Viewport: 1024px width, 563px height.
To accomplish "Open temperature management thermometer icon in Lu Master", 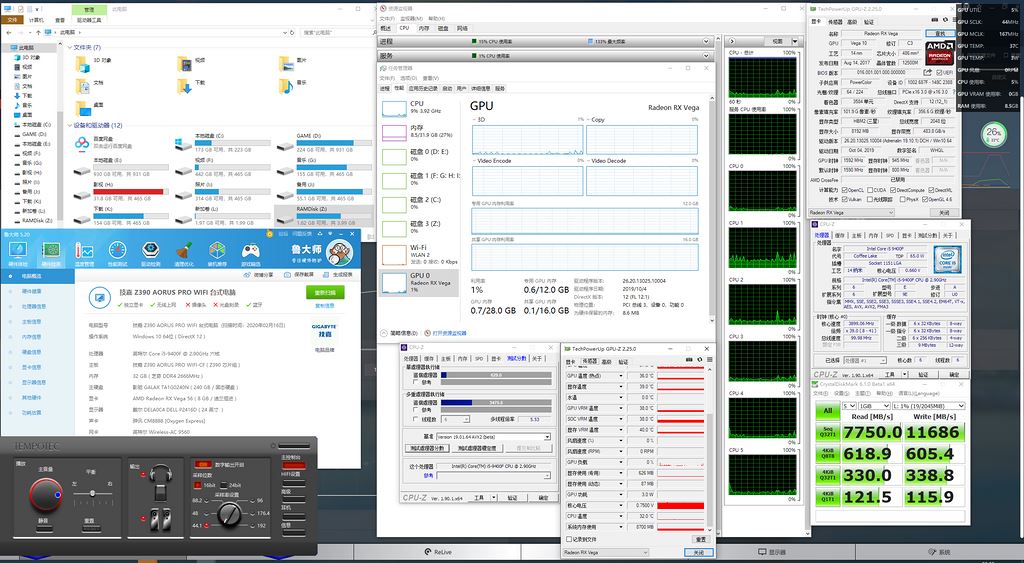I will click(x=84, y=251).
